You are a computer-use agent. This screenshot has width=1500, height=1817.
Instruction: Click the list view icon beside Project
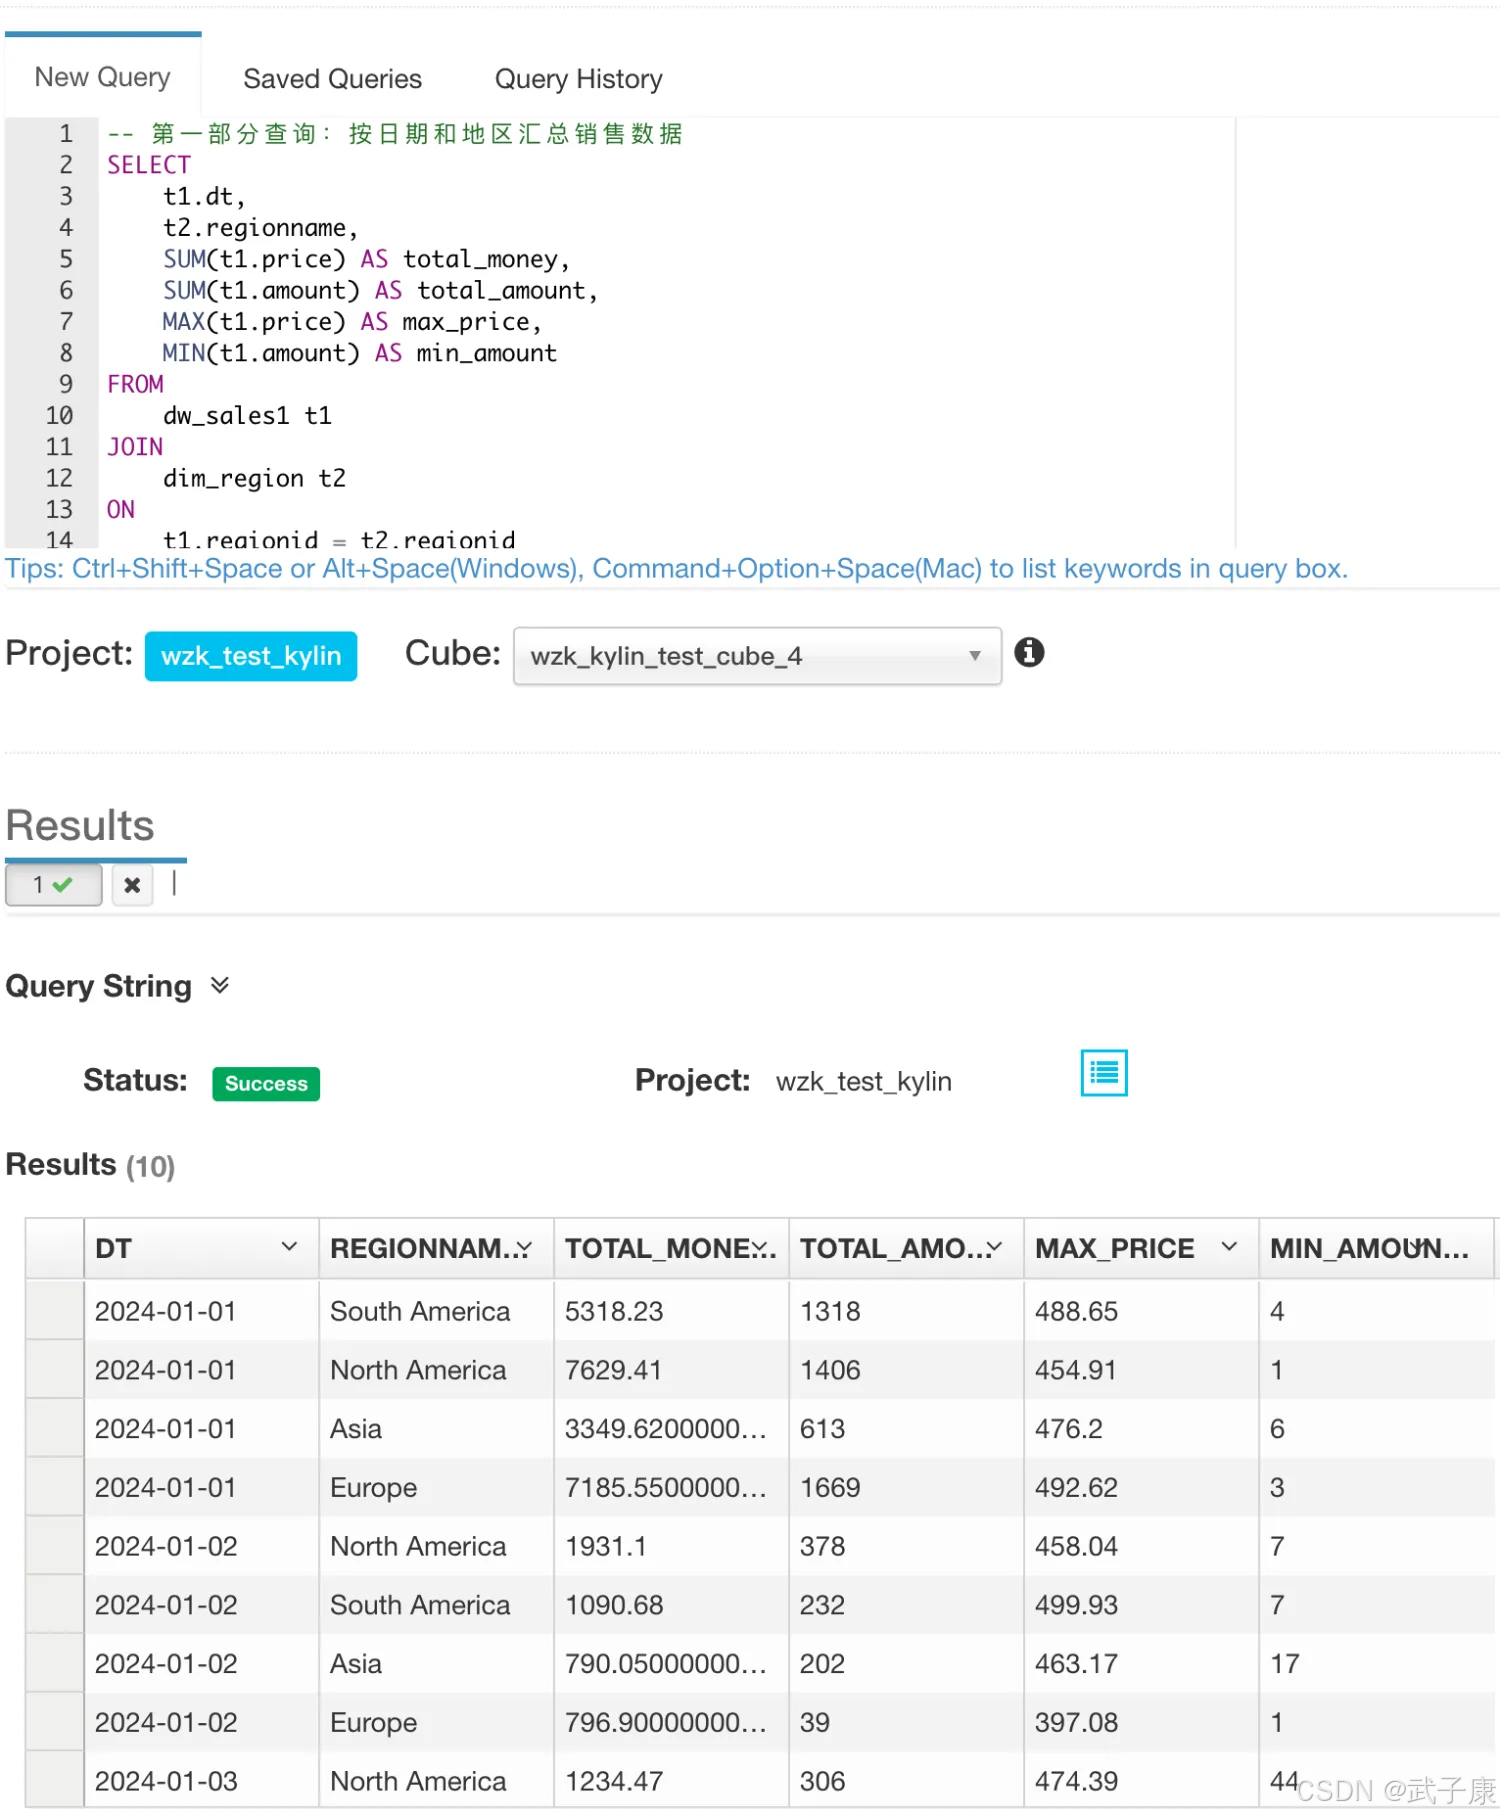coord(1104,1073)
